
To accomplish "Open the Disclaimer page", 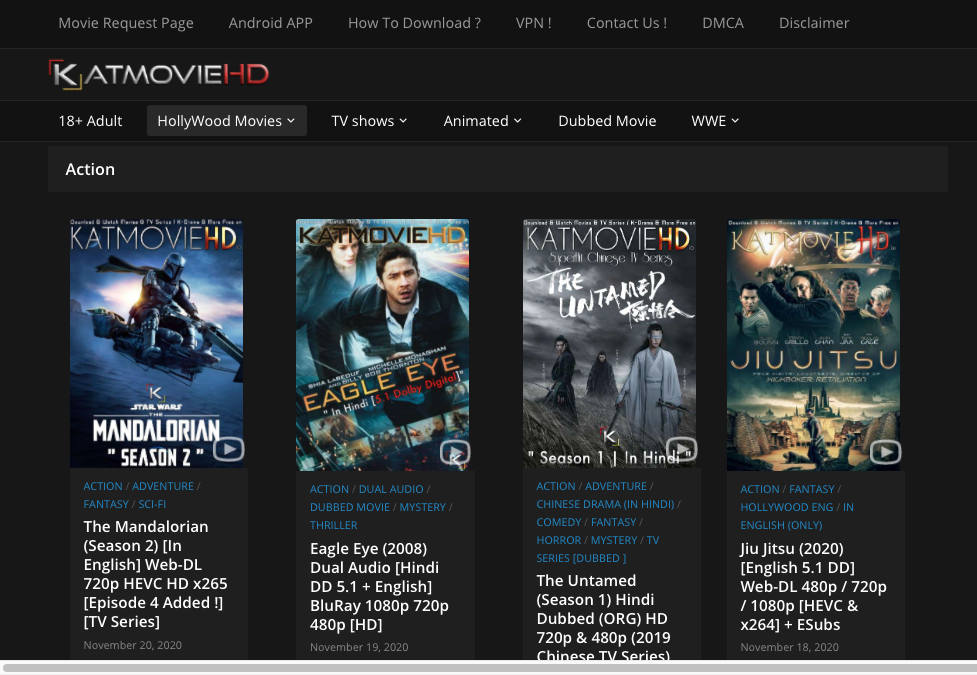I will [814, 23].
